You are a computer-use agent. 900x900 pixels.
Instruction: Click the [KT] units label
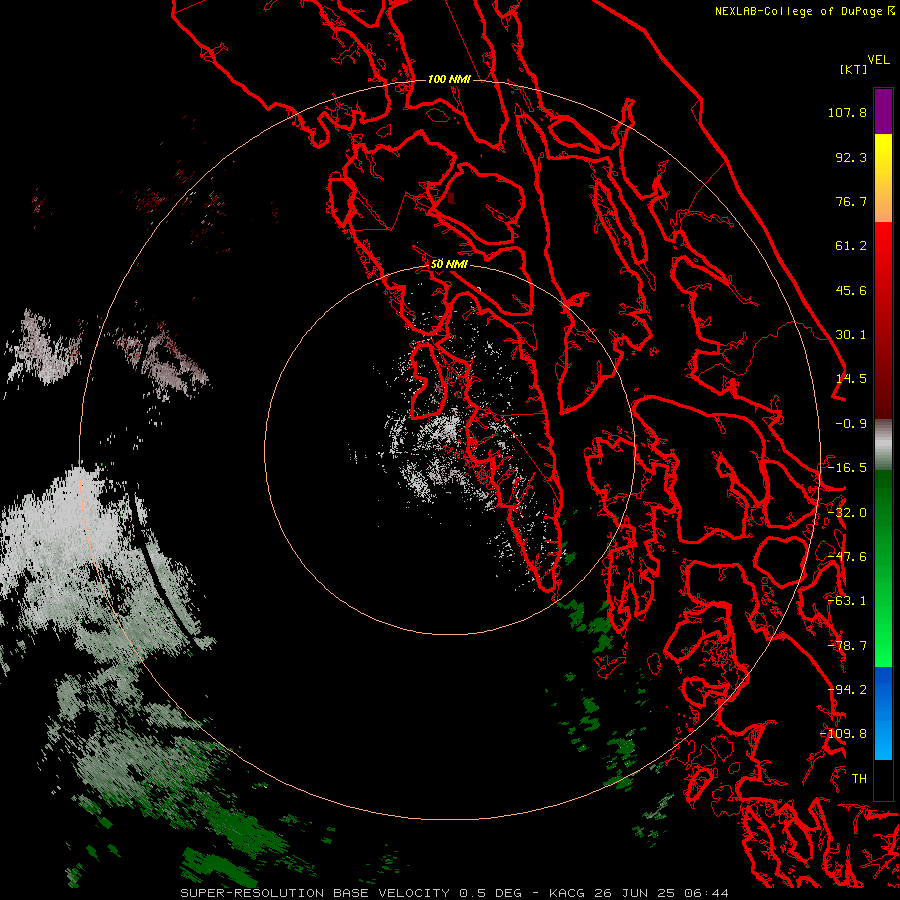pos(854,69)
